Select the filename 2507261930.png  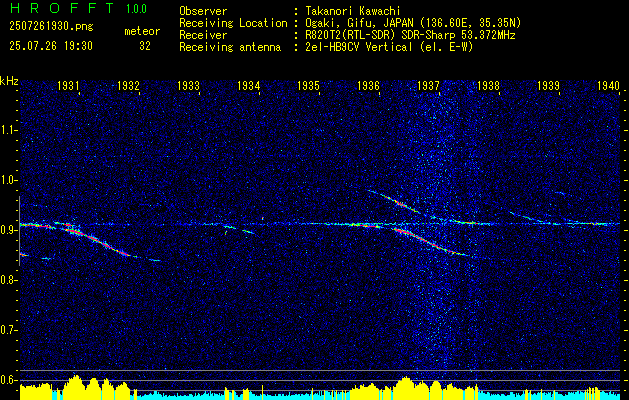(51, 27)
